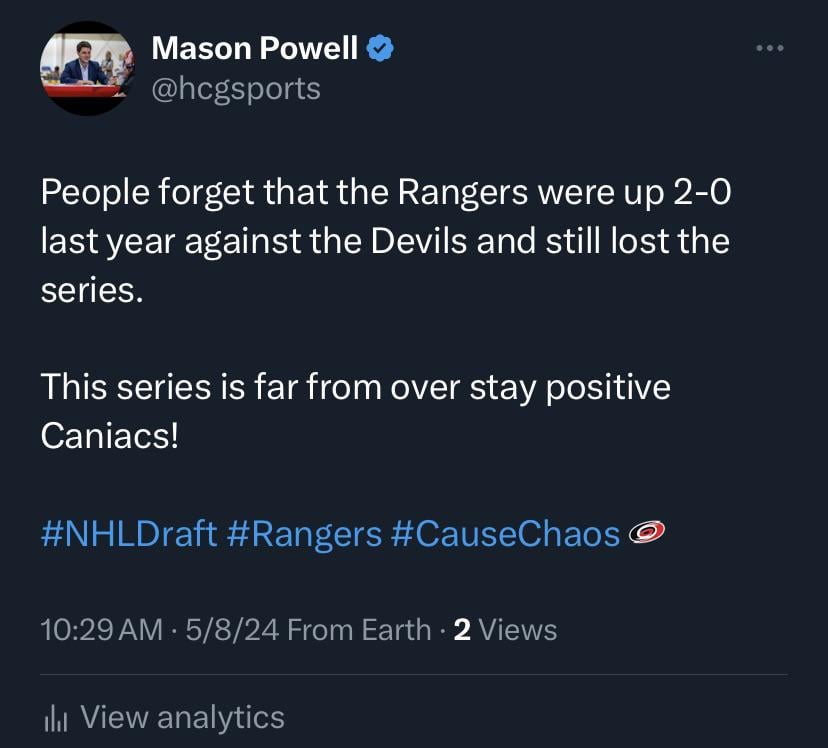This screenshot has width=828, height=748.
Task: Click the blue verified badge
Action: tap(381, 47)
